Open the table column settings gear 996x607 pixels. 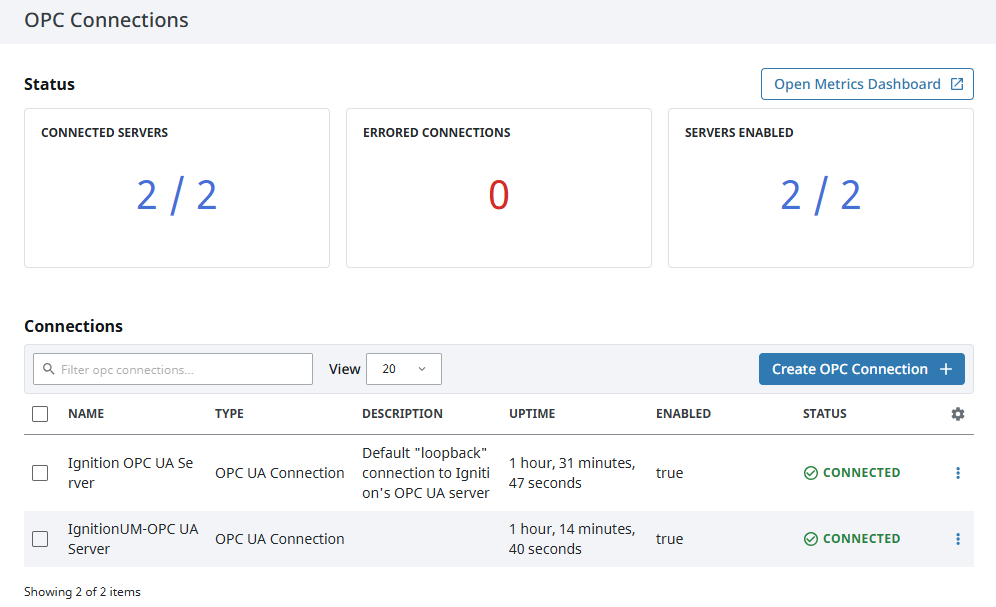tap(957, 414)
